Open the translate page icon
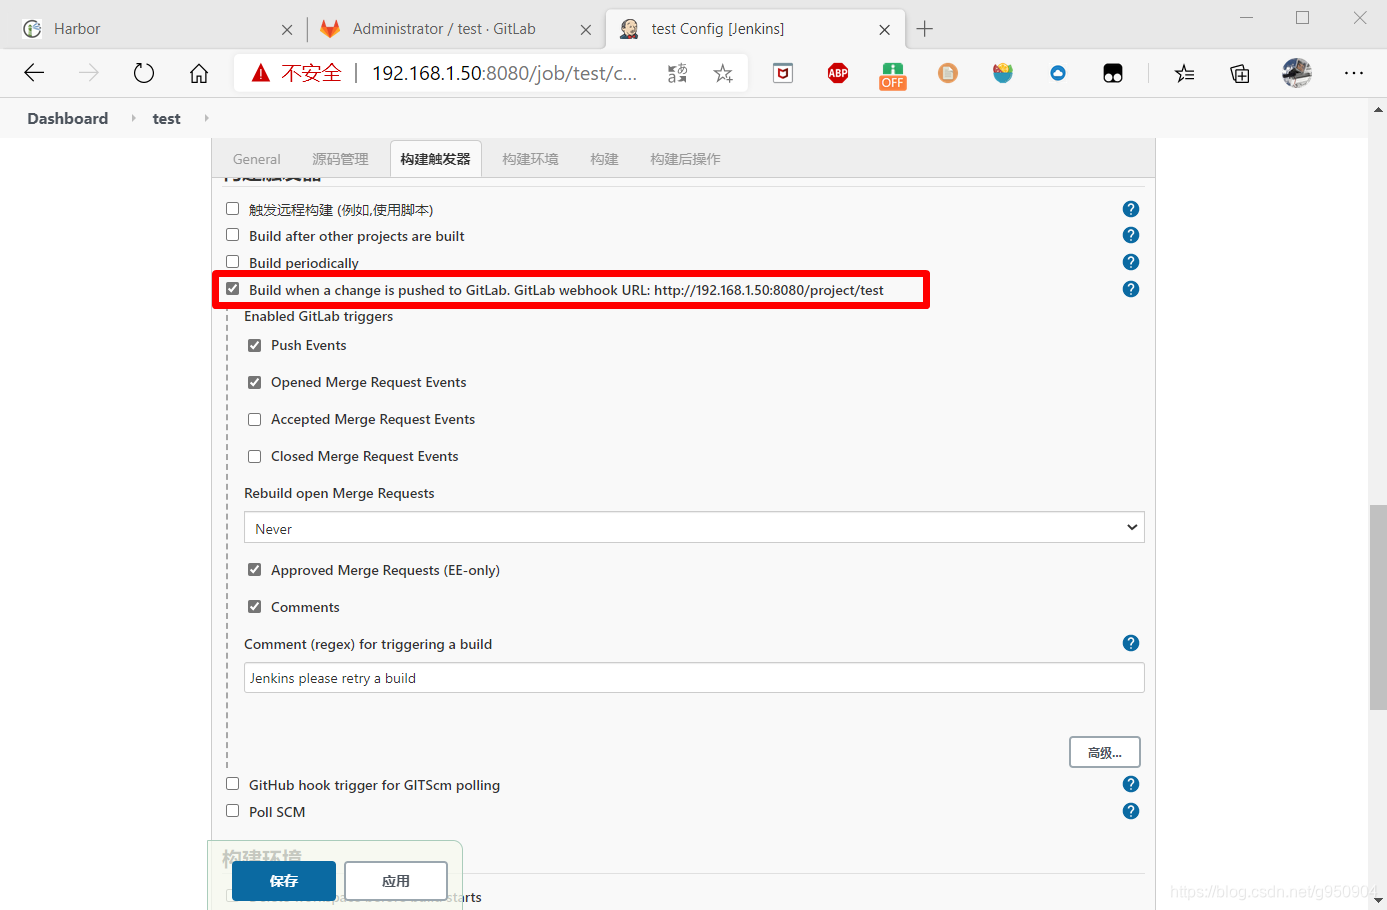This screenshot has height=910, width=1387. click(x=677, y=73)
